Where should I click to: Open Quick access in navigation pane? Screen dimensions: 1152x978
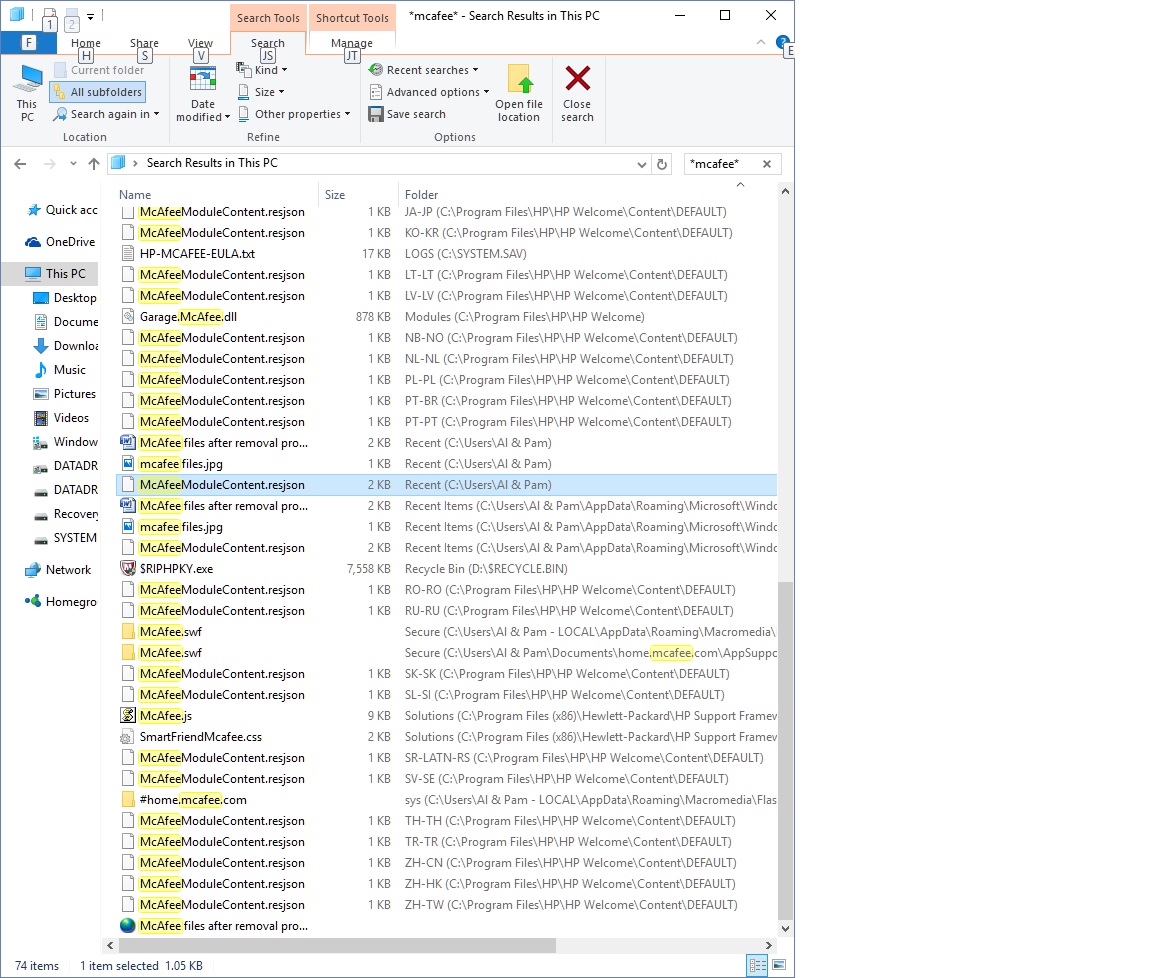pyautogui.click(x=62, y=210)
